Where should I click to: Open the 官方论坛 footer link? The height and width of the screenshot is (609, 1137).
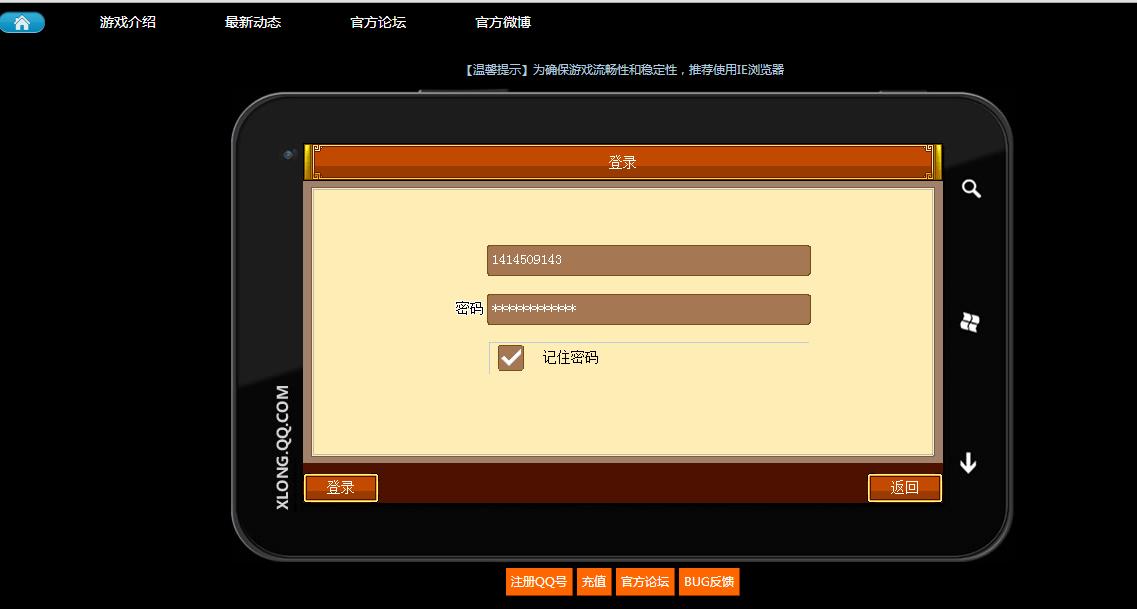(644, 581)
